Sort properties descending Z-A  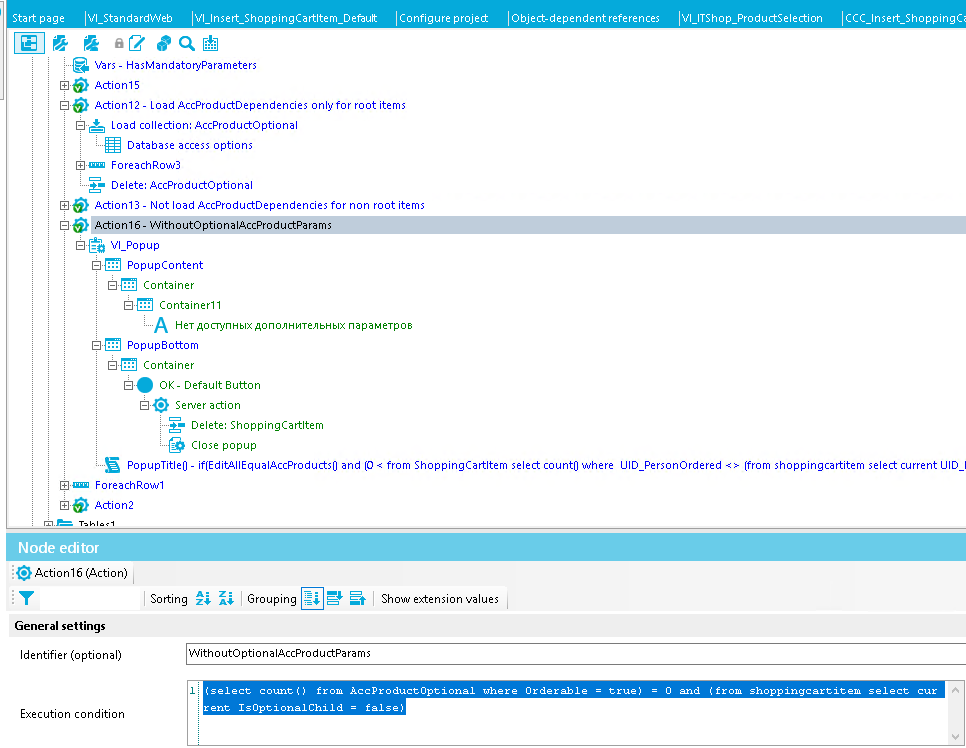226,598
